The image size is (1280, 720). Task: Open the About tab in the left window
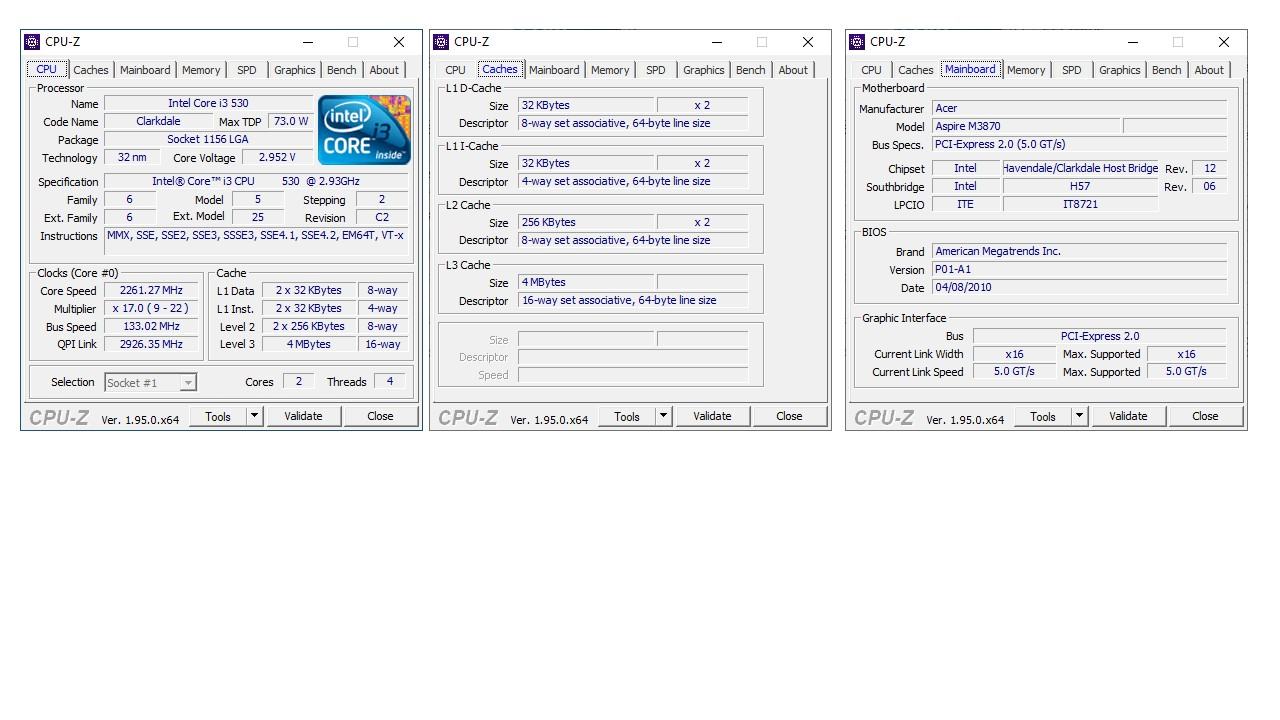(x=384, y=70)
